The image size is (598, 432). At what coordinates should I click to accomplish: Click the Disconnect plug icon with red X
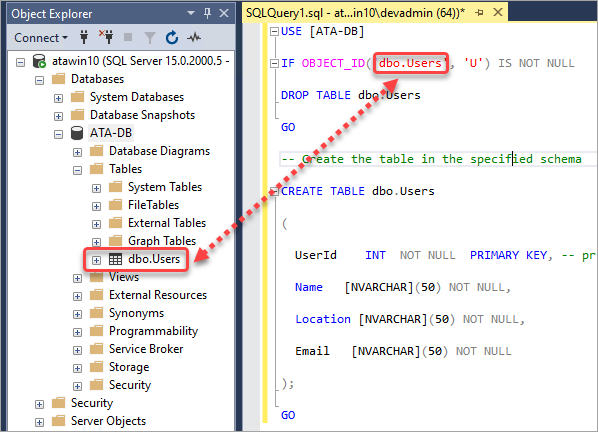(x=106, y=37)
